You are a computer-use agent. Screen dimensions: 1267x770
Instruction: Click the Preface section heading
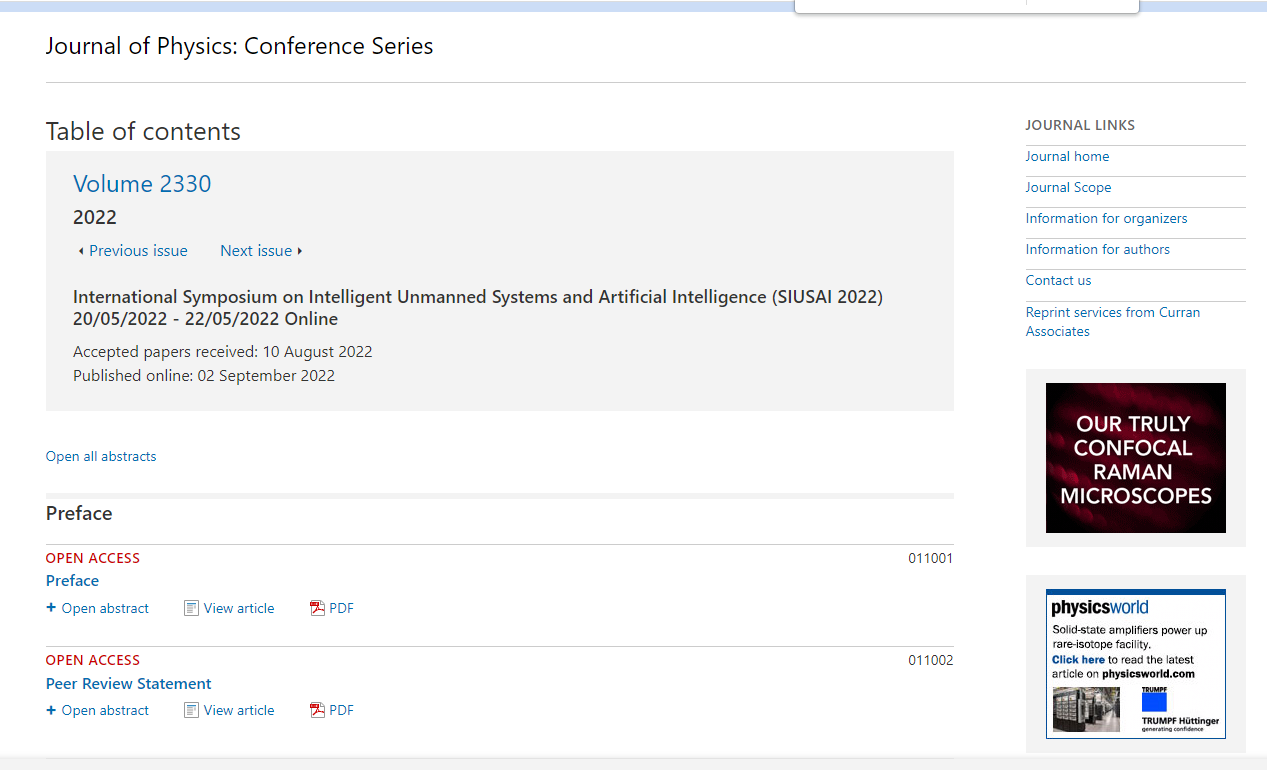pyautogui.click(x=79, y=513)
